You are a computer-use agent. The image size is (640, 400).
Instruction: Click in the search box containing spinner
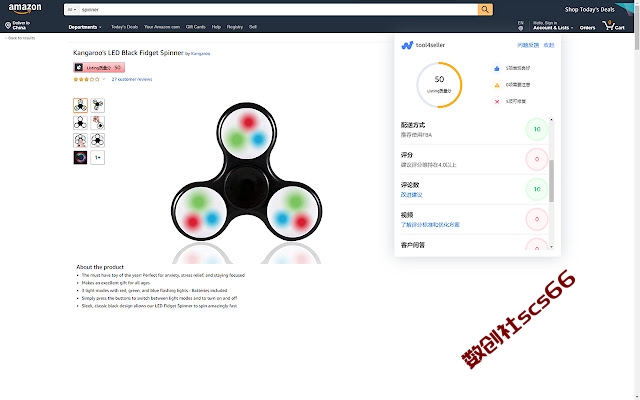(278, 9)
